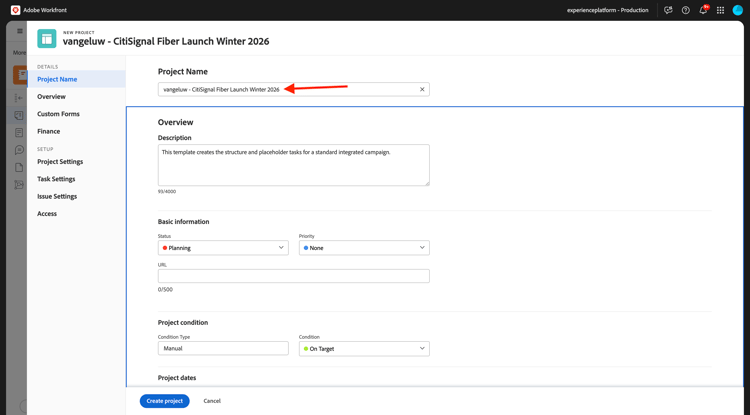750x415 pixels.
Task: Select Project Settings under Setup
Action: point(60,162)
